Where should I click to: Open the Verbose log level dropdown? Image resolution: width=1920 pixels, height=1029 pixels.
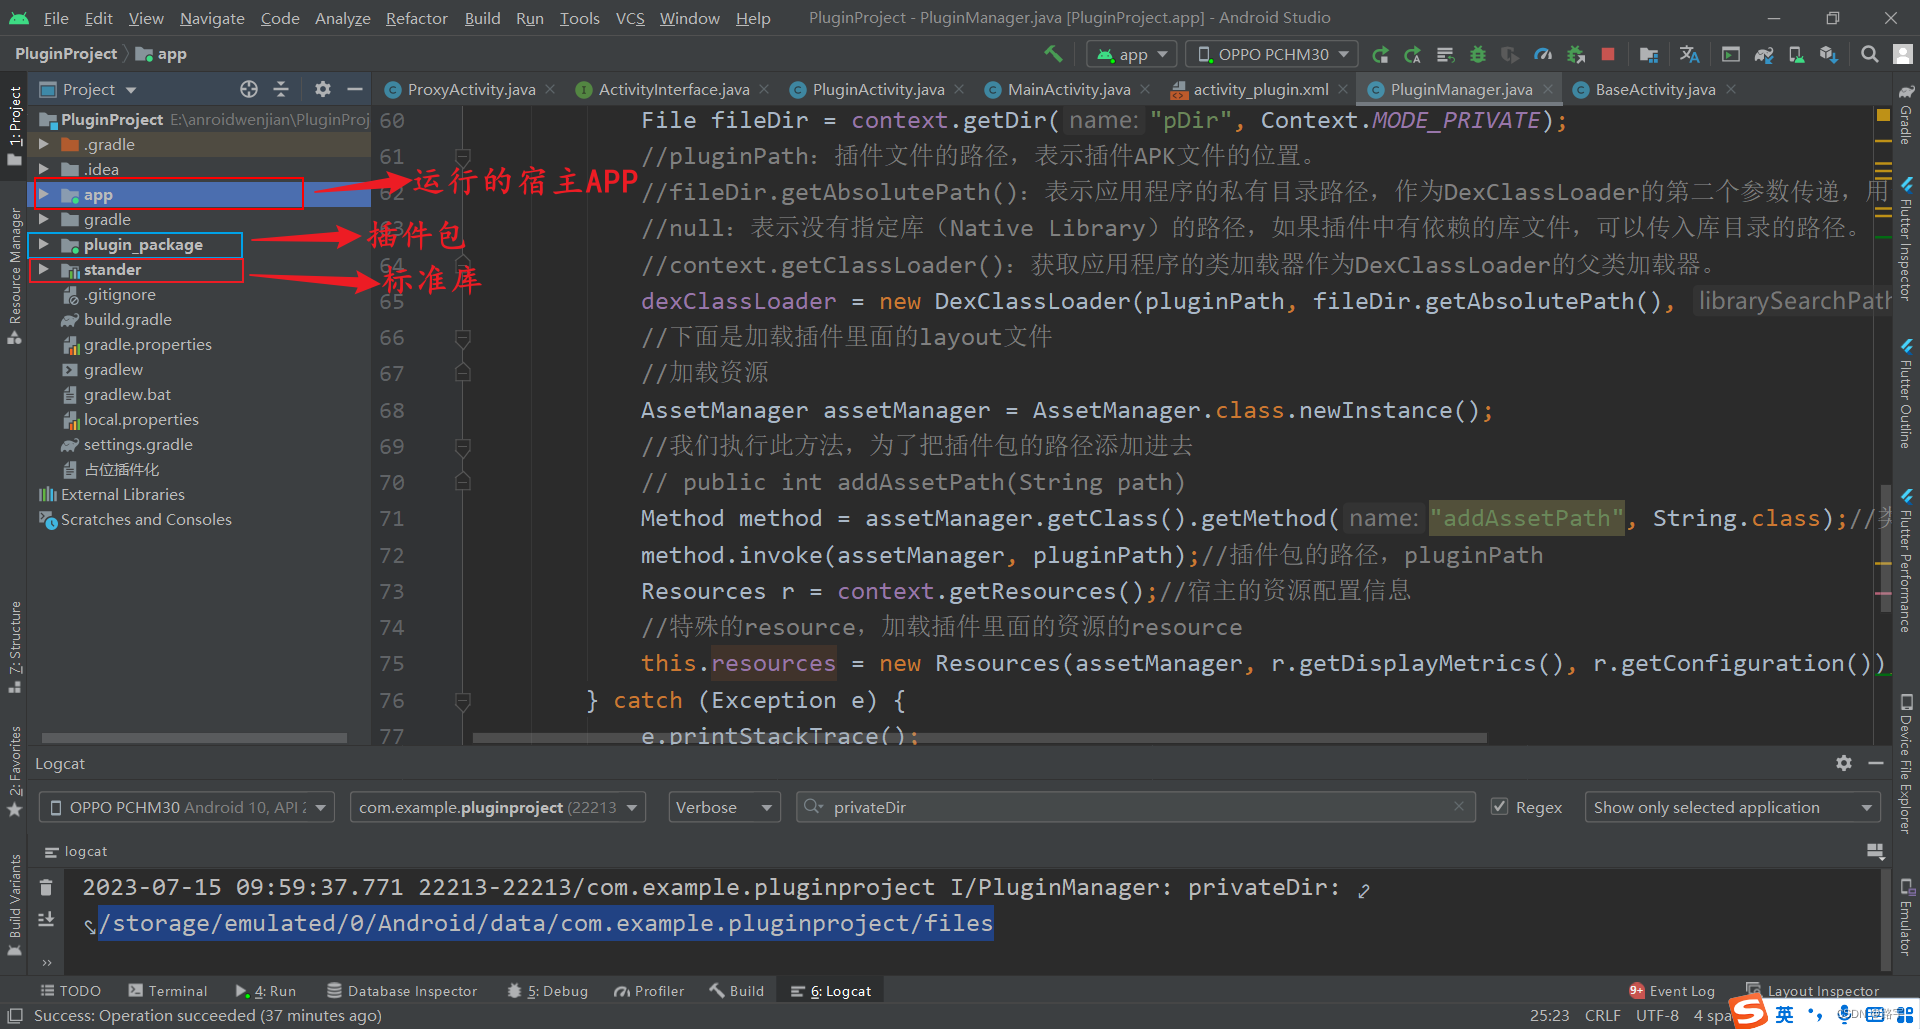pyautogui.click(x=724, y=807)
